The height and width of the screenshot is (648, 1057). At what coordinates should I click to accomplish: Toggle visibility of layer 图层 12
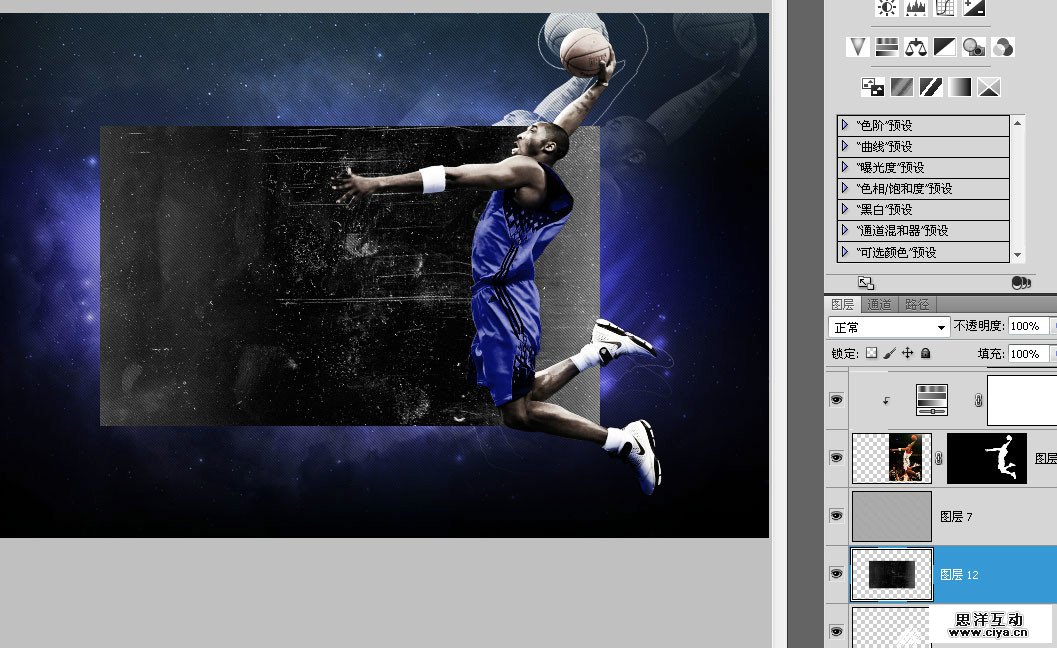(836, 574)
